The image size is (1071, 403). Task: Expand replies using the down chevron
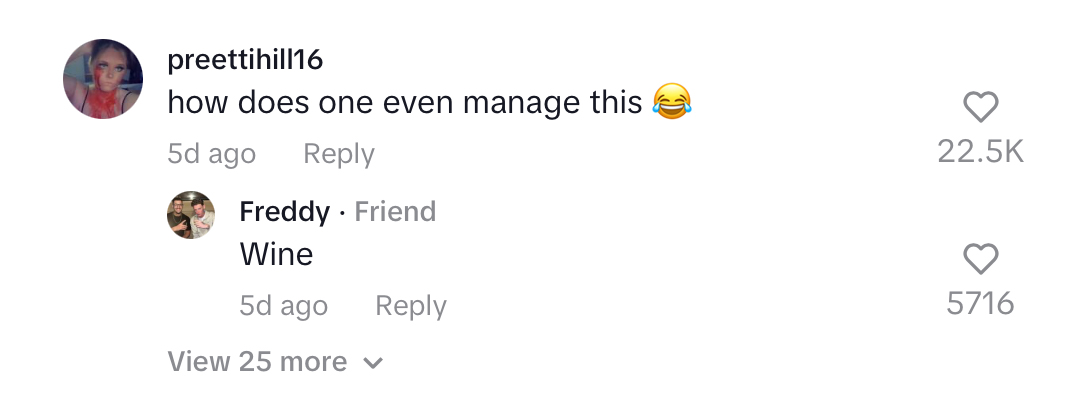(373, 363)
